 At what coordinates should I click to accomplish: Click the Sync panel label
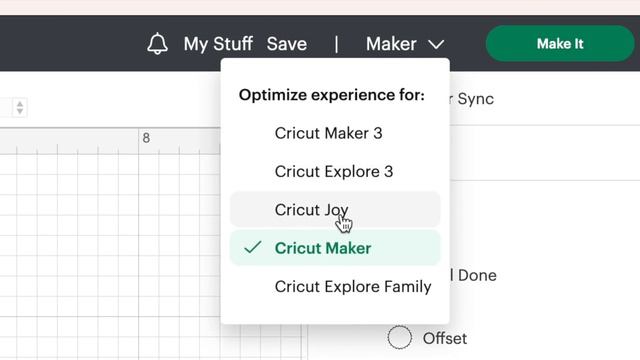pos(475,99)
